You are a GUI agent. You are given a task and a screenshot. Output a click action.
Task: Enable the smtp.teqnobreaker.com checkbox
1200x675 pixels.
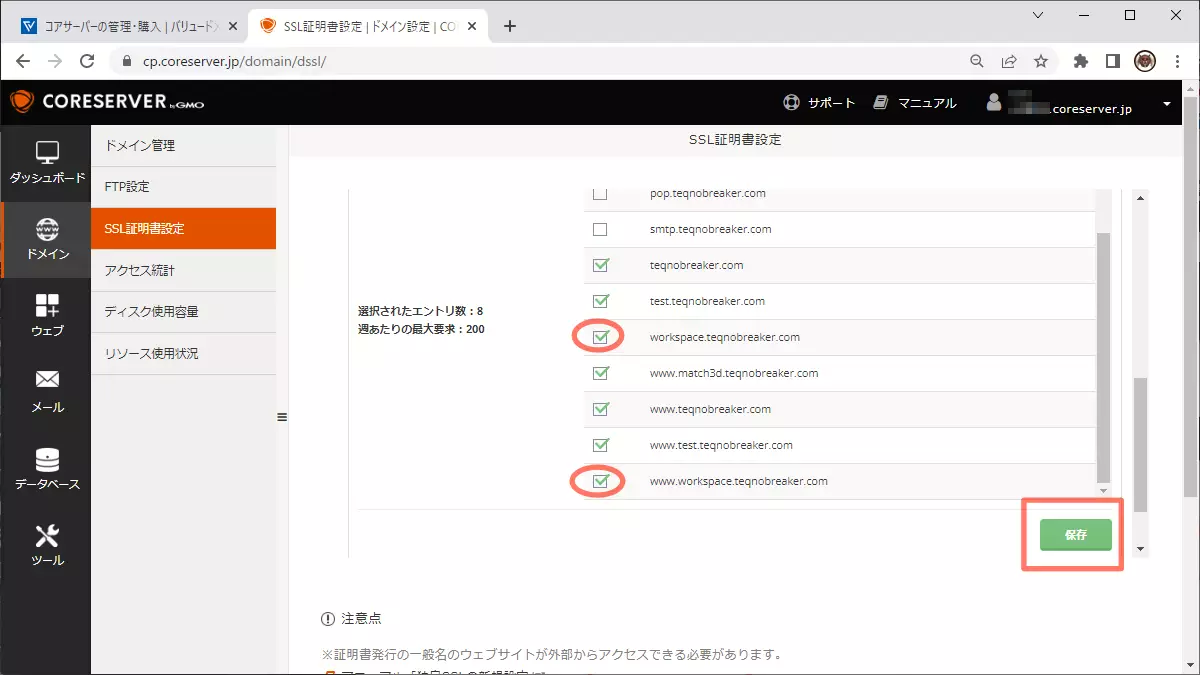point(600,230)
